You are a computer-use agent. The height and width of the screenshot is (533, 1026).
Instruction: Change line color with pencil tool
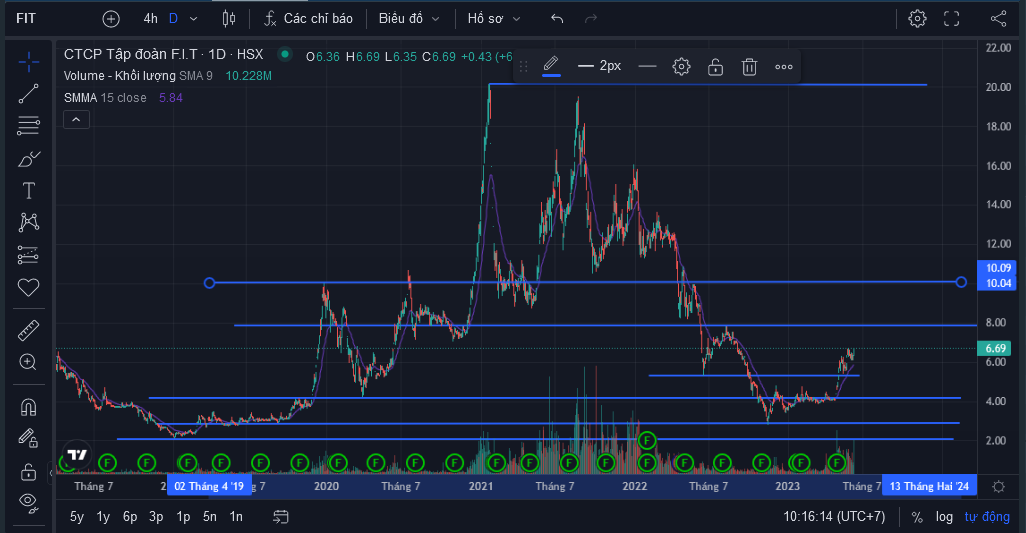point(551,66)
